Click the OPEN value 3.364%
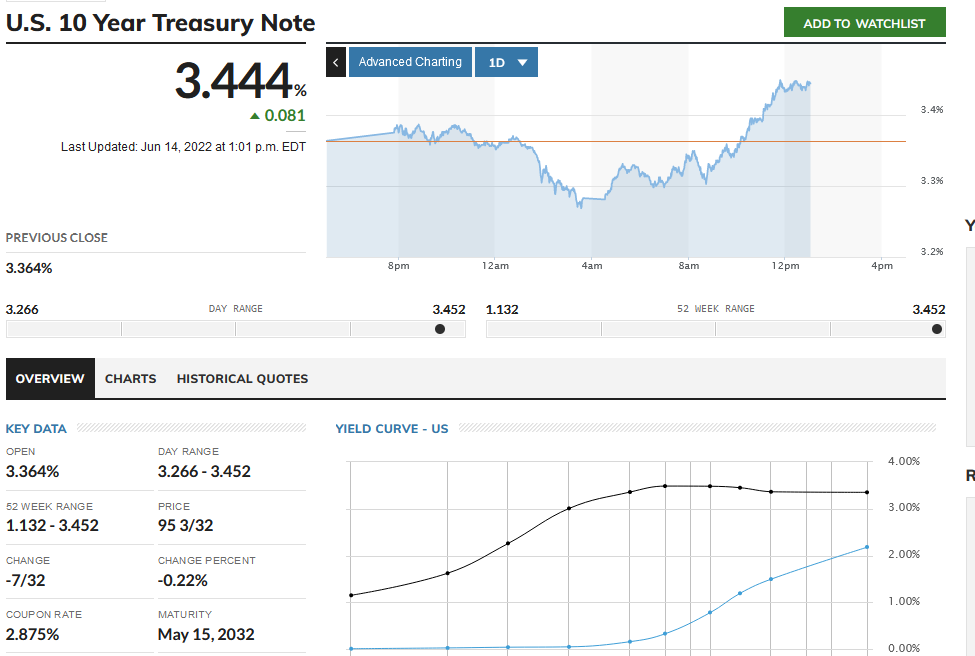975x656 pixels. (32, 471)
